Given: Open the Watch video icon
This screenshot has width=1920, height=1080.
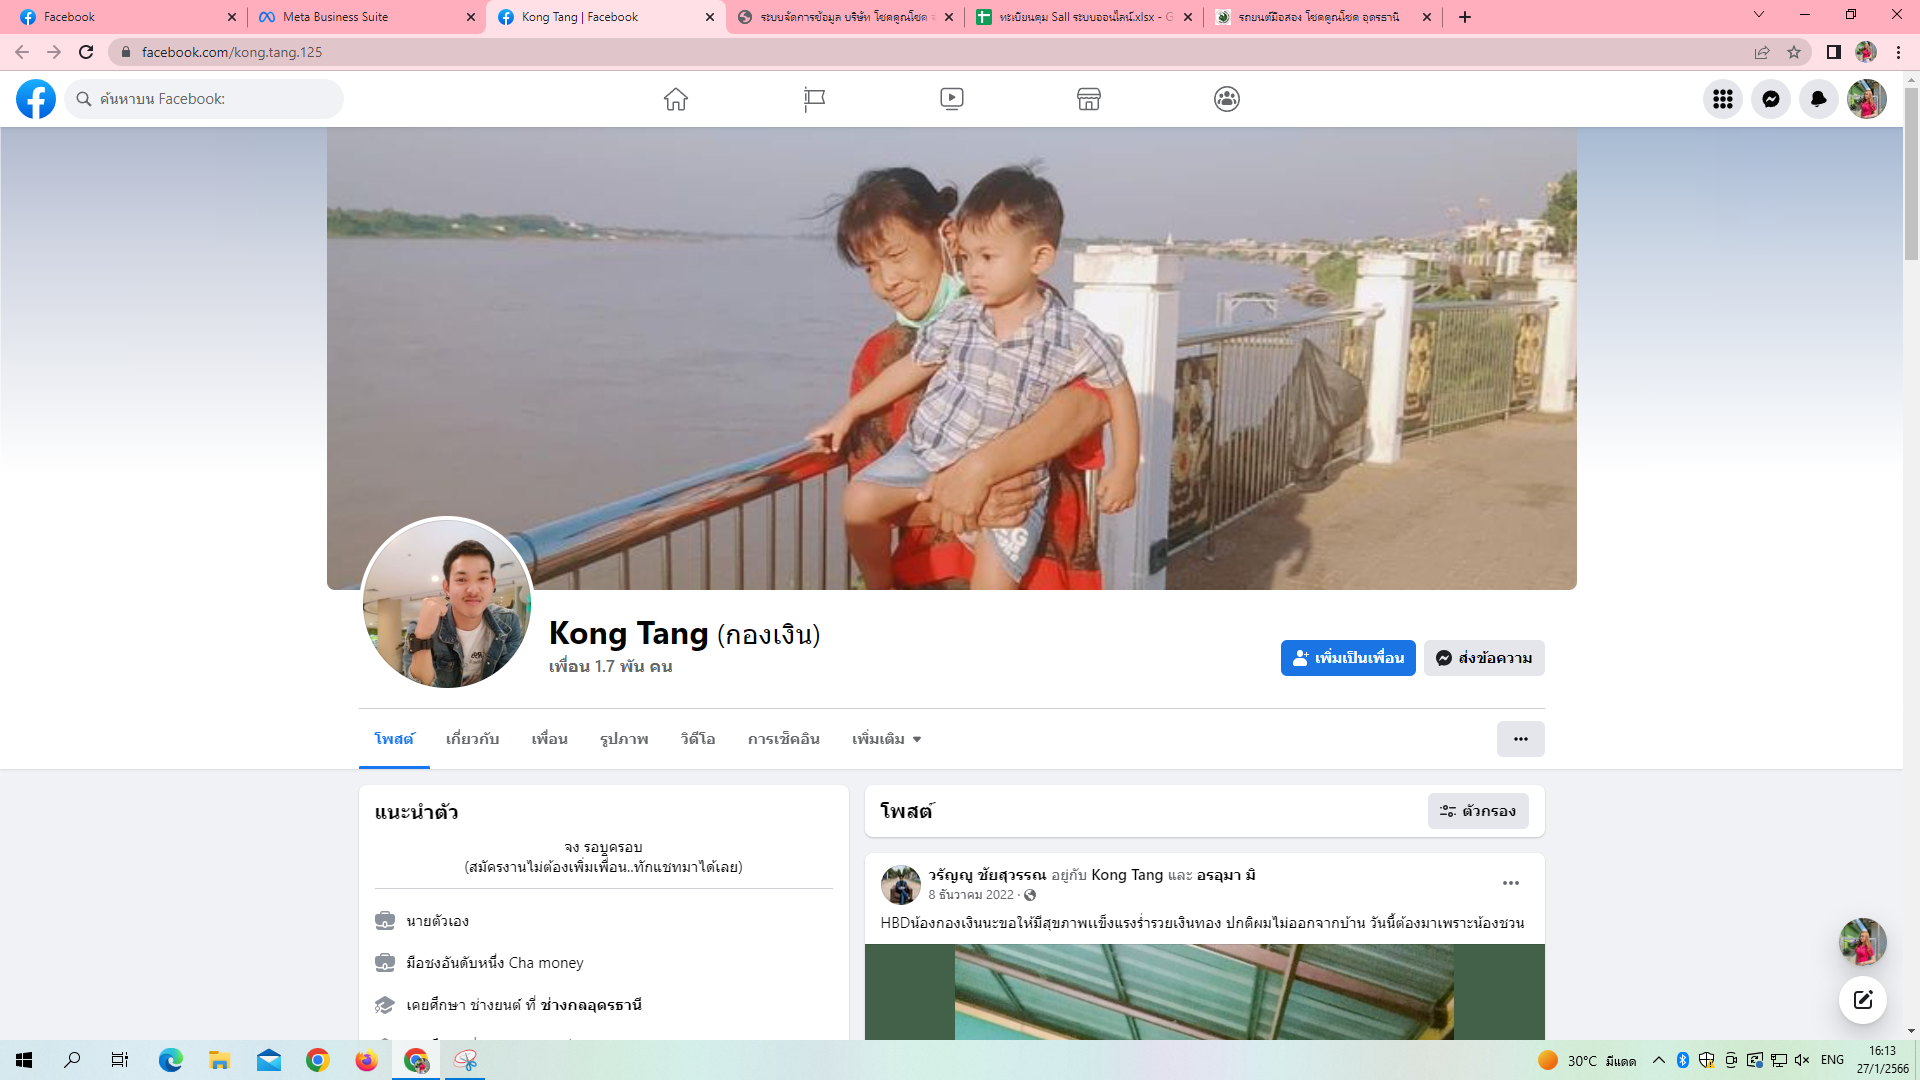Looking at the screenshot, I should tap(952, 99).
